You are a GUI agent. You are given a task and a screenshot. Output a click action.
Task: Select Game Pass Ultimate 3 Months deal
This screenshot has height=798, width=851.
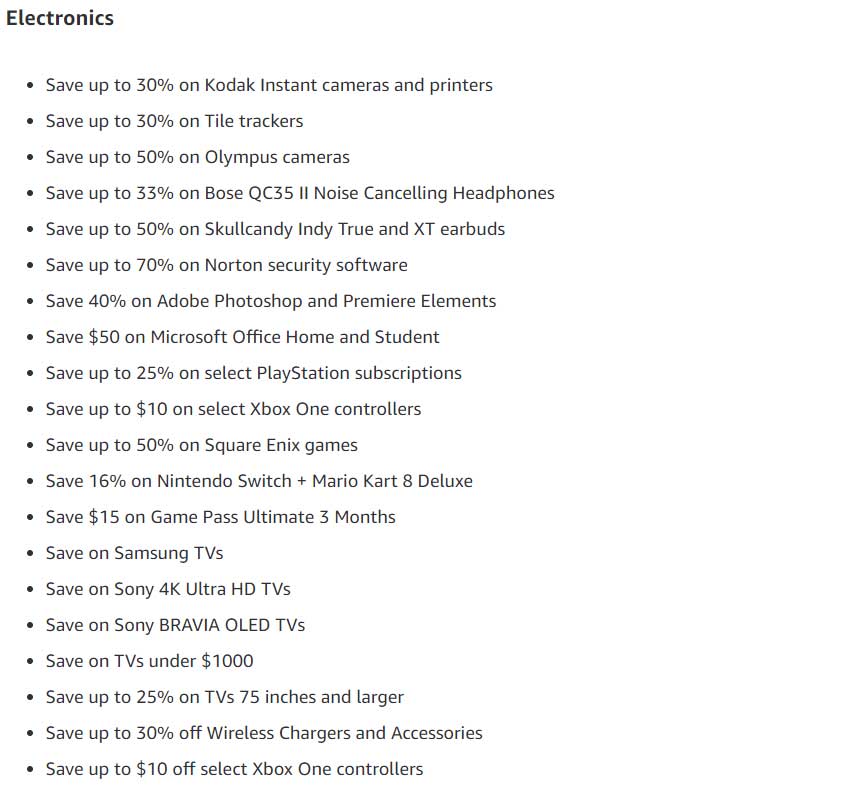tap(220, 517)
